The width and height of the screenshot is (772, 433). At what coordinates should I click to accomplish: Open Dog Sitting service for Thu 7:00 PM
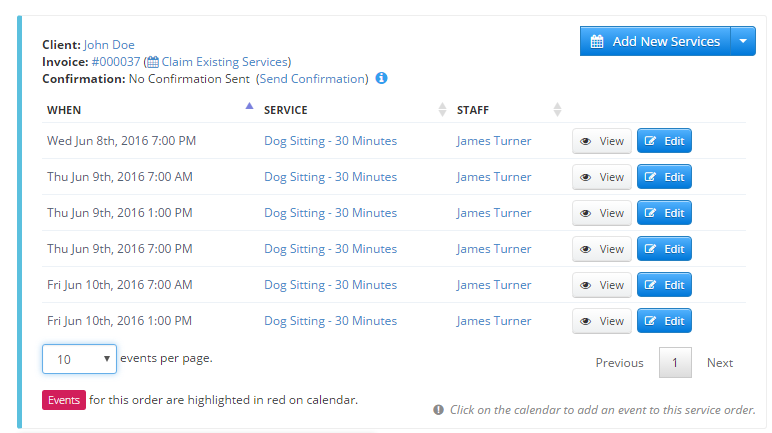click(330, 249)
